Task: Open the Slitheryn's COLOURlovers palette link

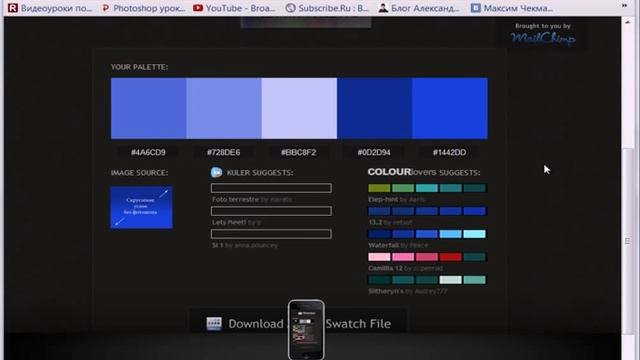Action: click(x=386, y=291)
